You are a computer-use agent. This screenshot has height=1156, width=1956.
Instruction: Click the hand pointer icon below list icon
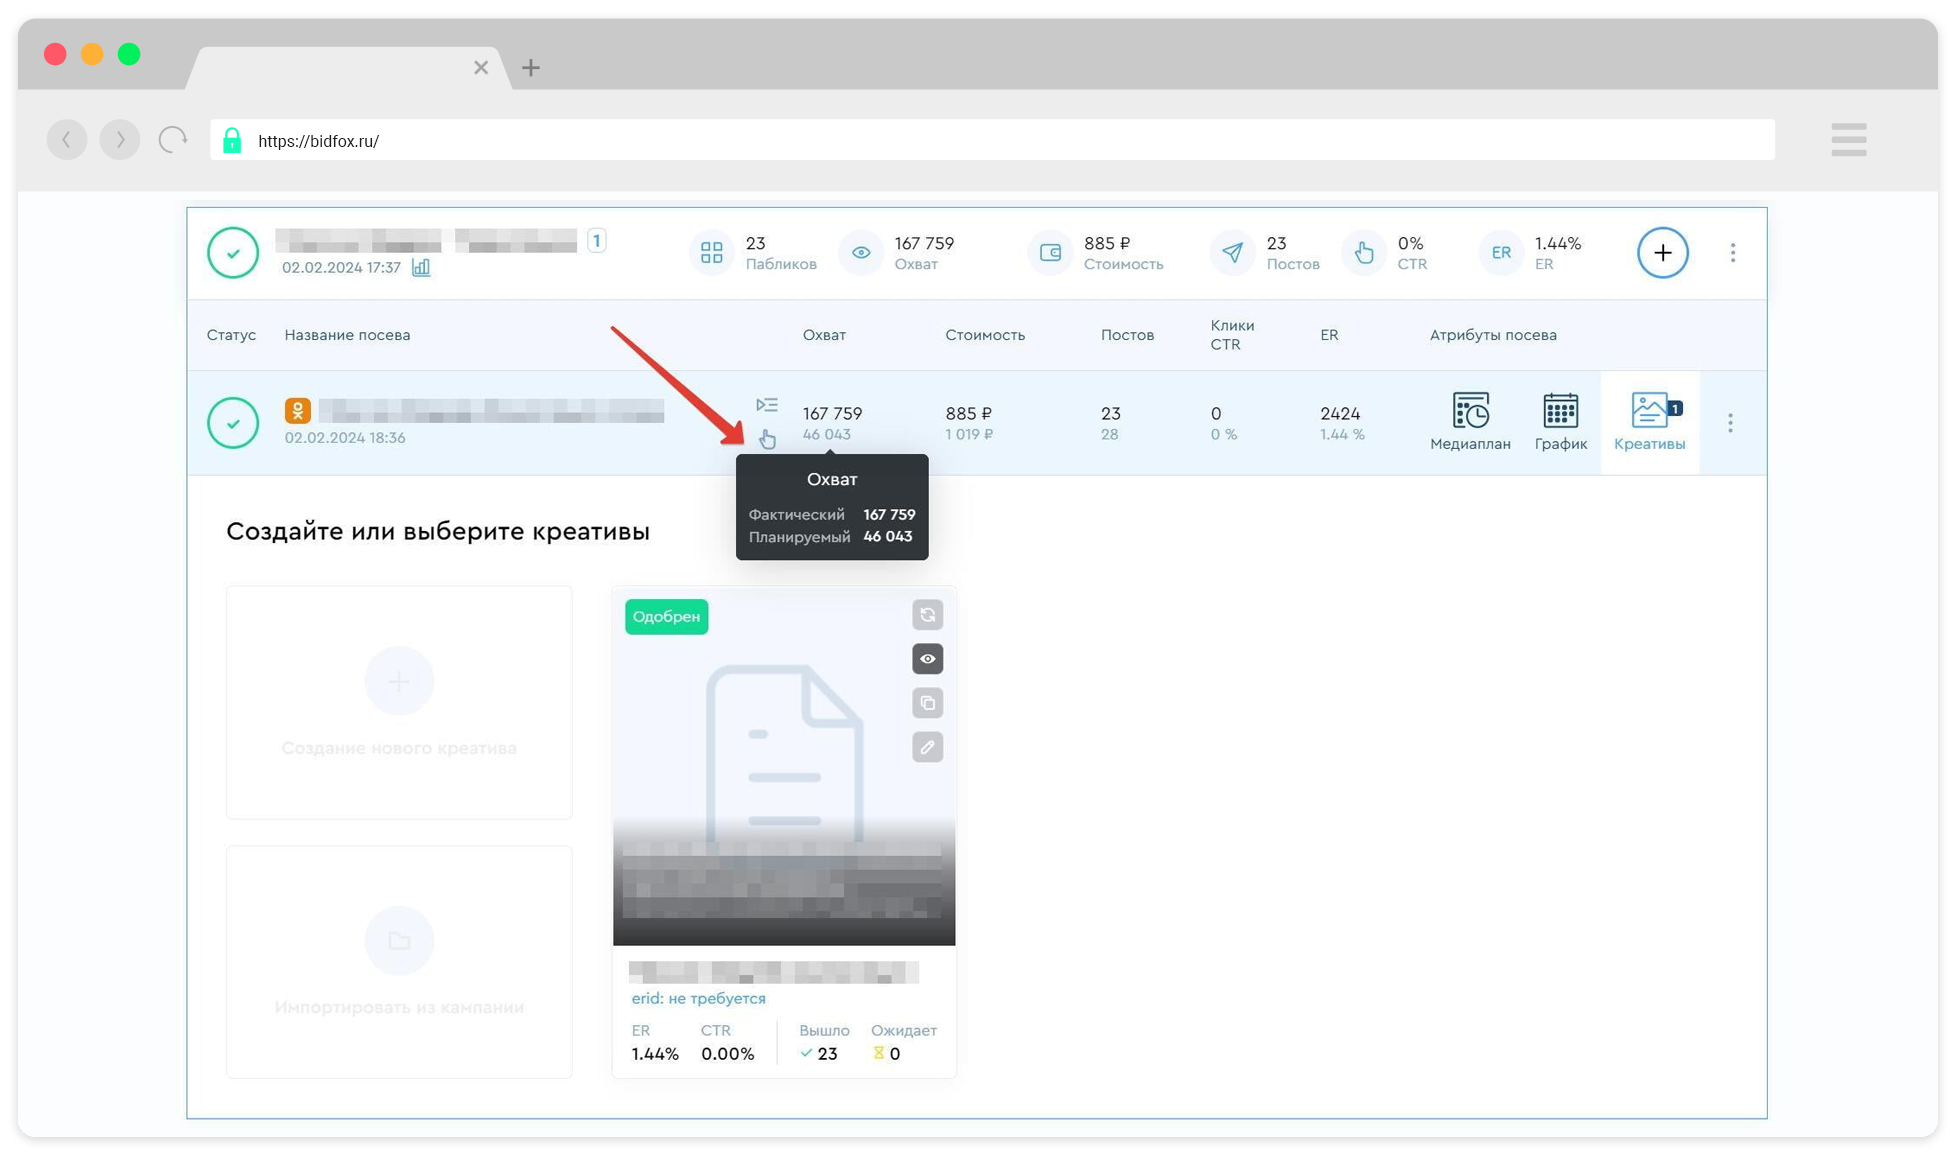767,439
